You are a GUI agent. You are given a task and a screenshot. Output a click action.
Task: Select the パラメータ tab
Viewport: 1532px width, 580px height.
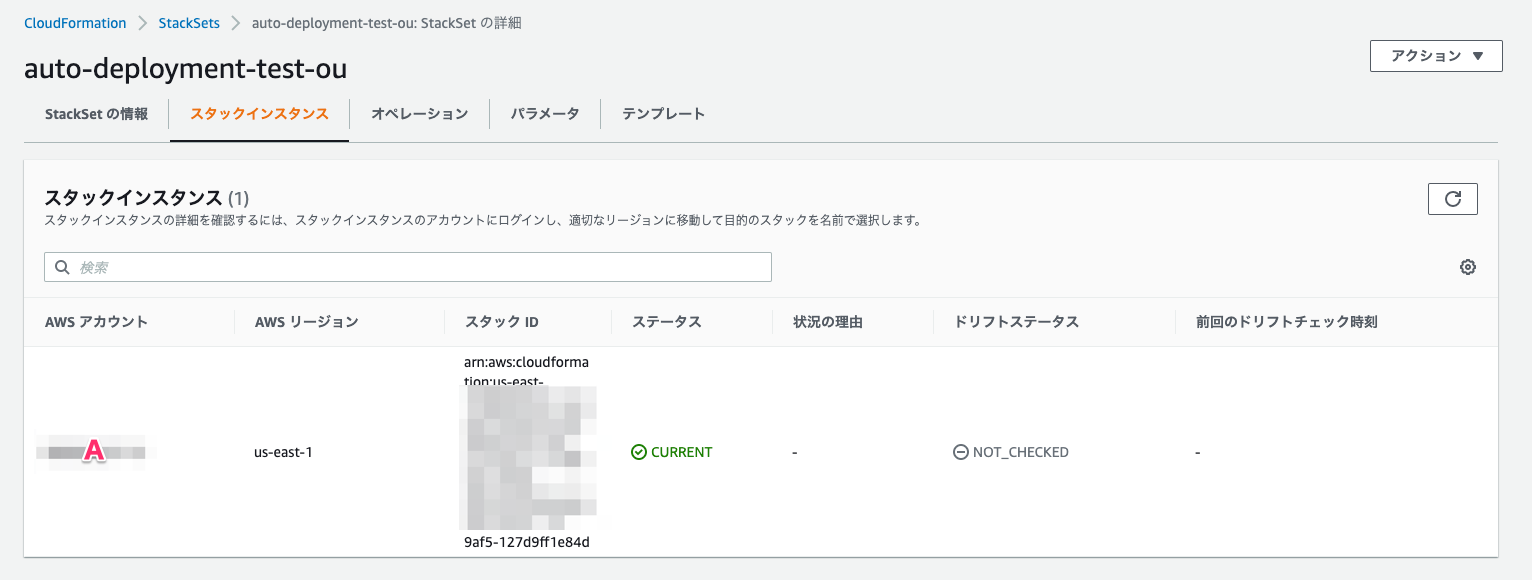coord(544,113)
